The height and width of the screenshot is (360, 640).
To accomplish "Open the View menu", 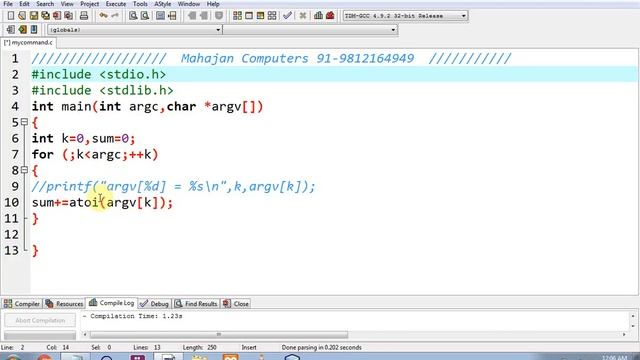I will point(67,4).
